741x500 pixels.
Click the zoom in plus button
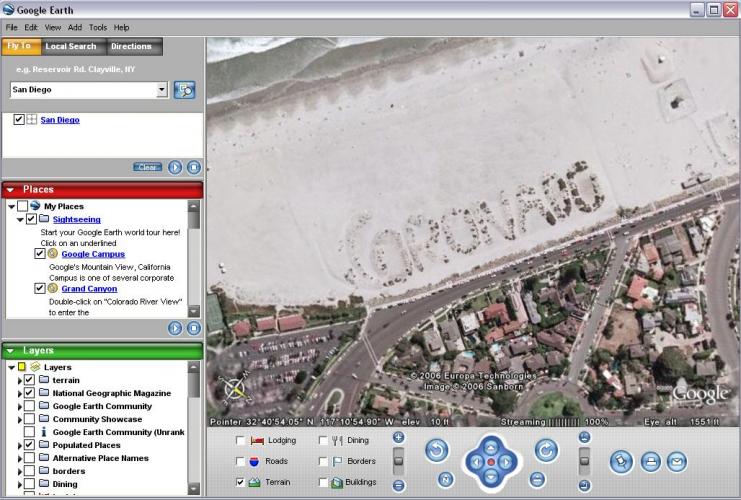[399, 437]
